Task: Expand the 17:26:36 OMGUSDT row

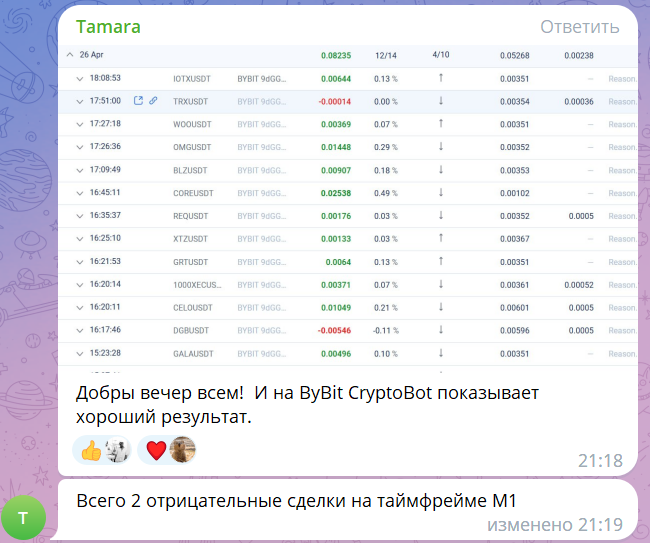Action: click(x=80, y=147)
